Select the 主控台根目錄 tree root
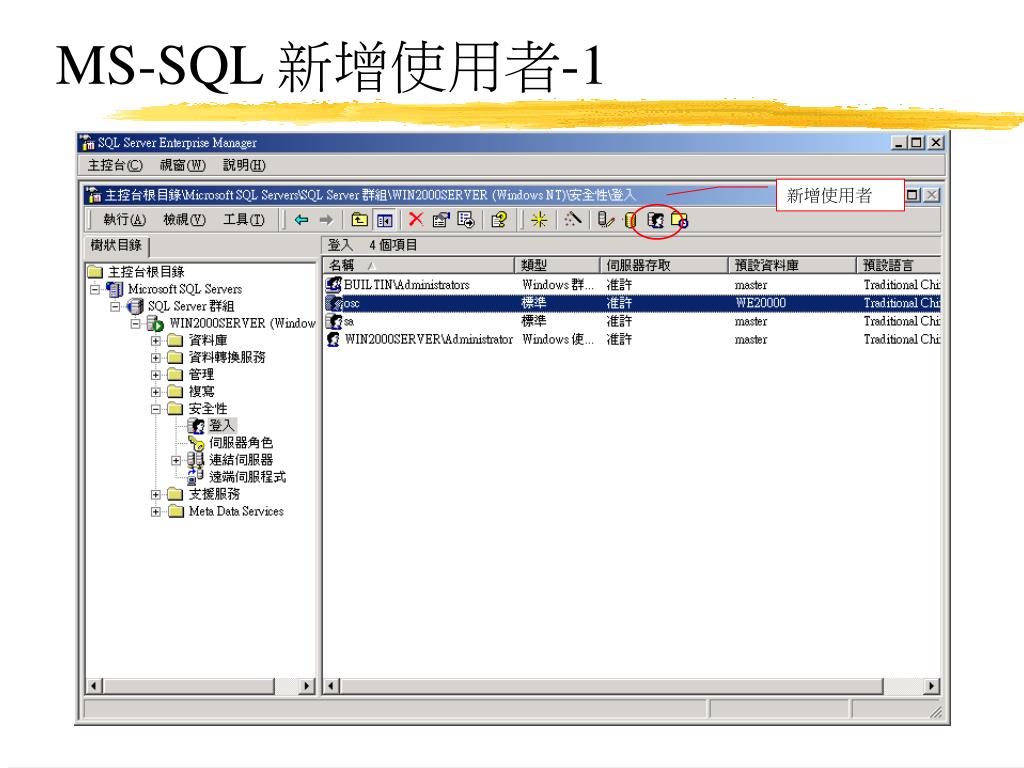This screenshot has height=768, width=1024. [146, 272]
